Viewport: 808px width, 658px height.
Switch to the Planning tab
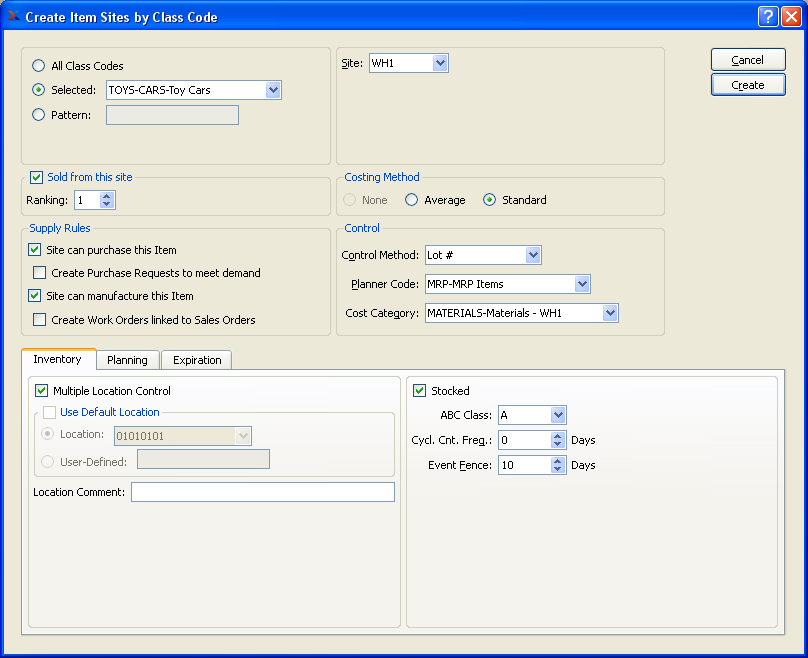pos(127,360)
